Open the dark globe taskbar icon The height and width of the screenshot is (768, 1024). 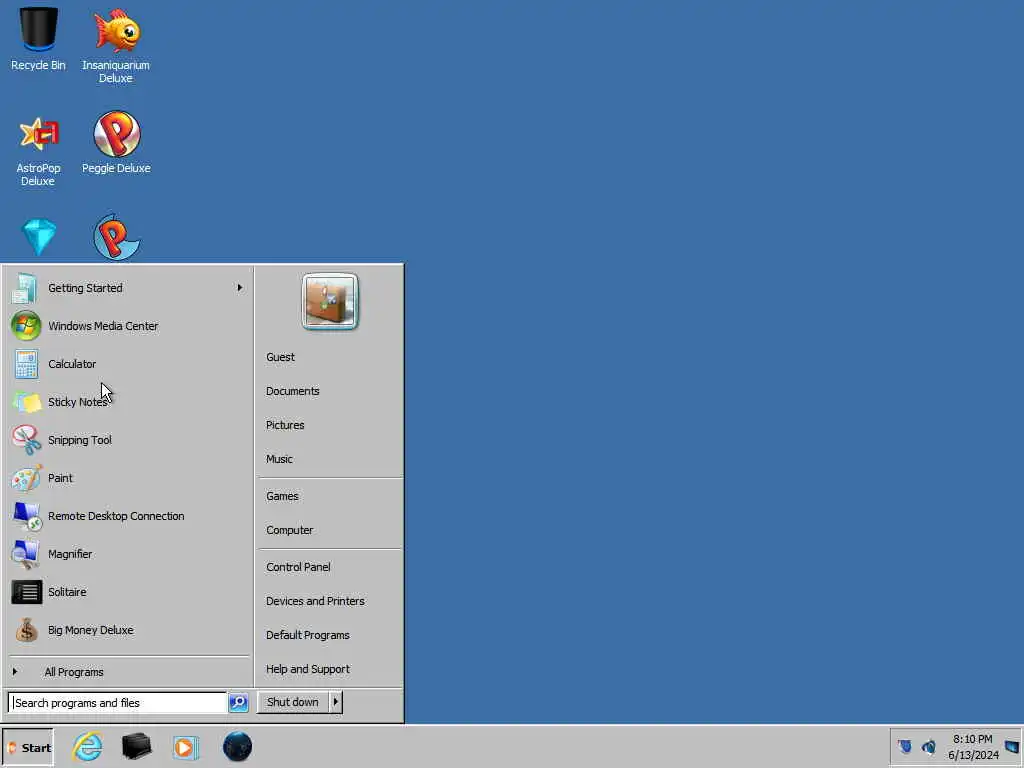[237, 746]
